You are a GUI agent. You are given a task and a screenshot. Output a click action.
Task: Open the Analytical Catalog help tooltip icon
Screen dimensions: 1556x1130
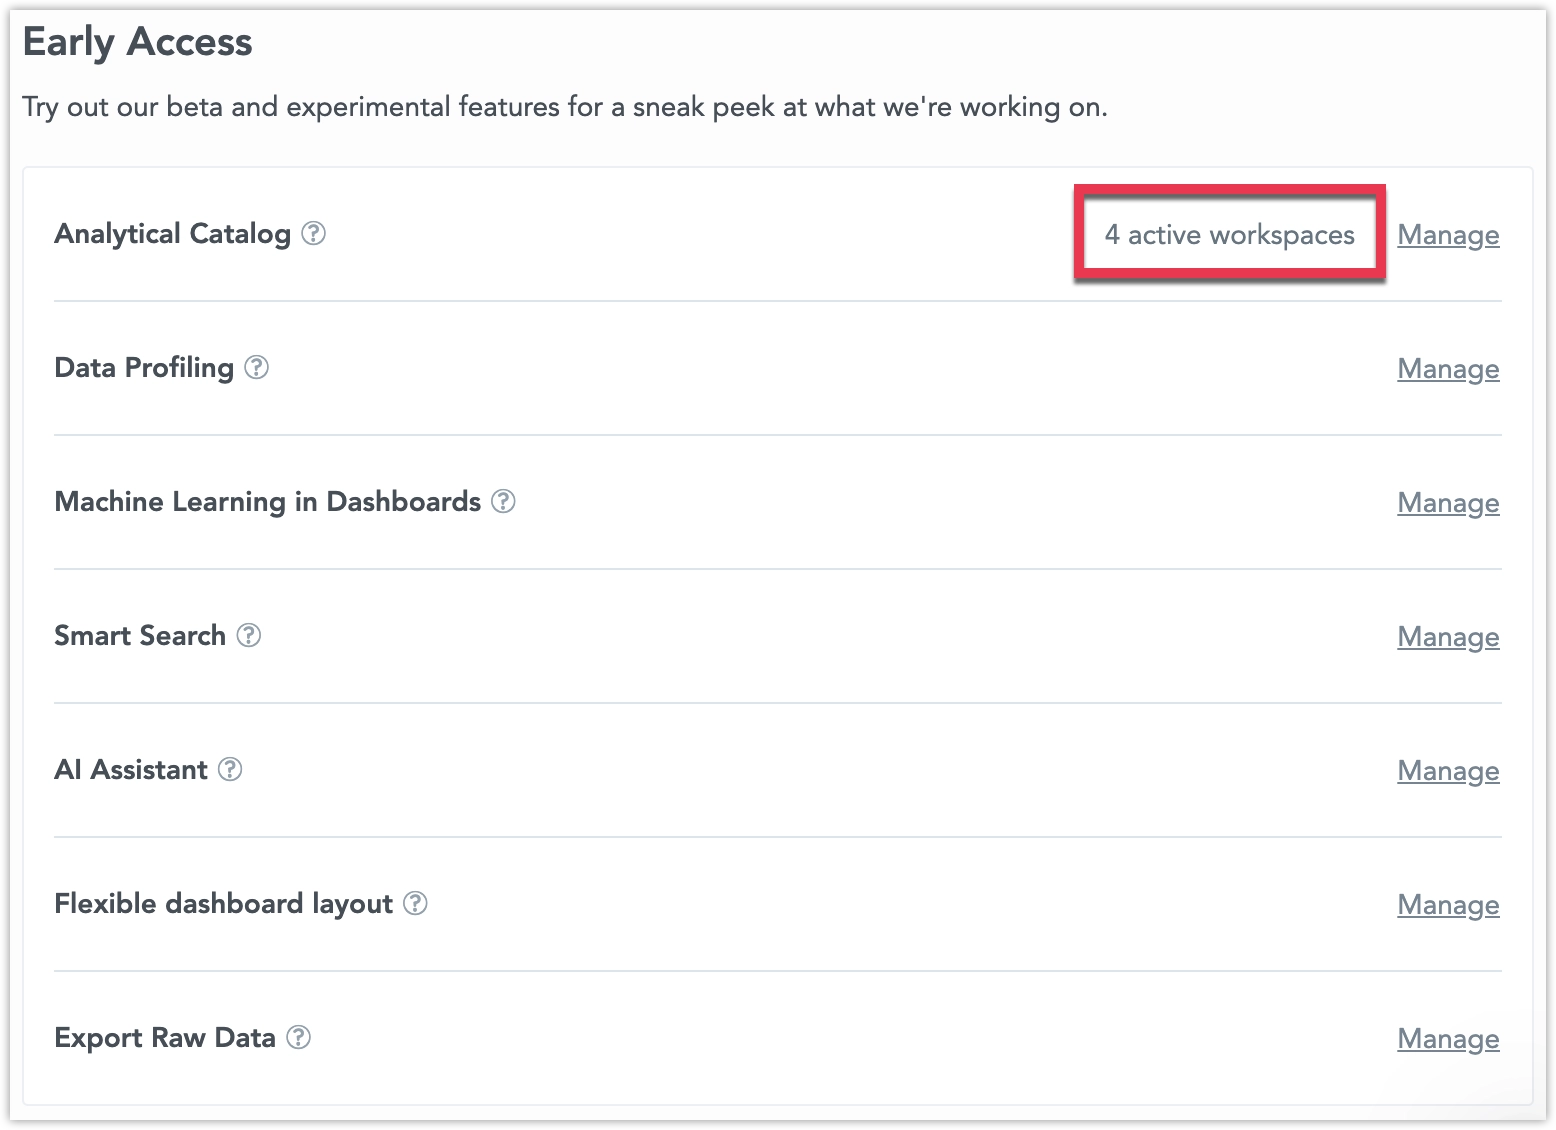coord(314,234)
